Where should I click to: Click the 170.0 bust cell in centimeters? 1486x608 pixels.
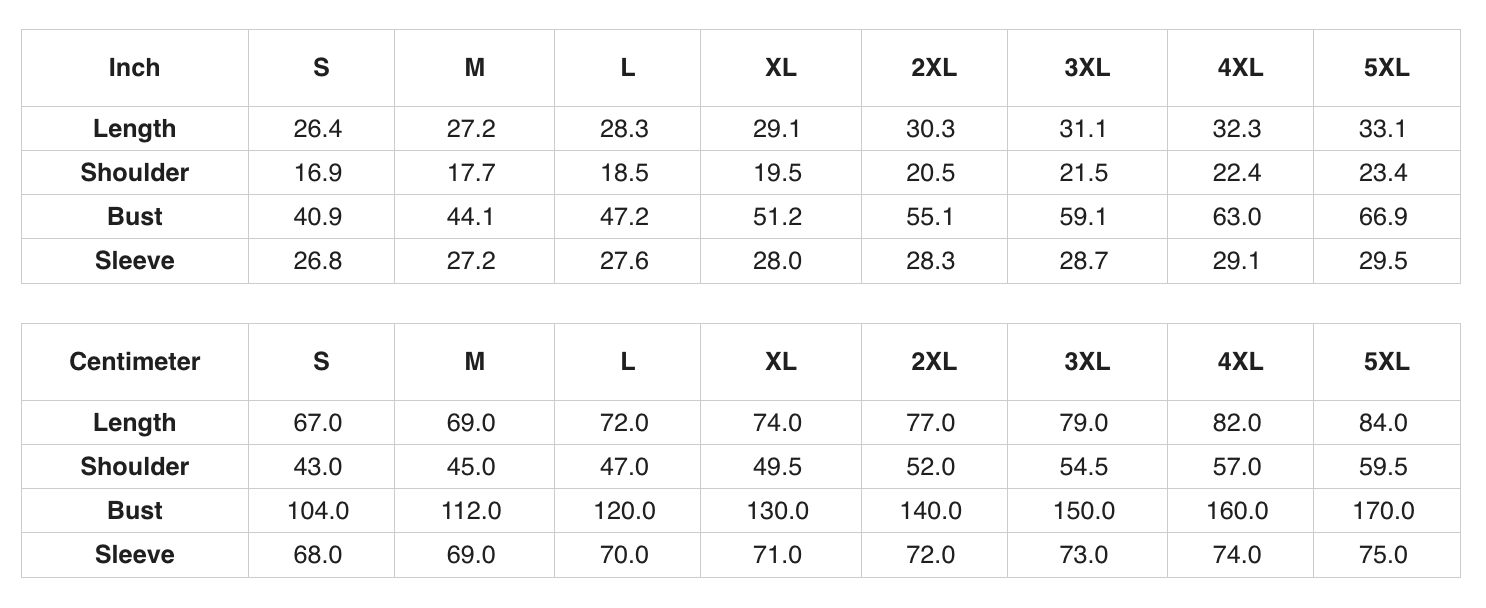1384,511
